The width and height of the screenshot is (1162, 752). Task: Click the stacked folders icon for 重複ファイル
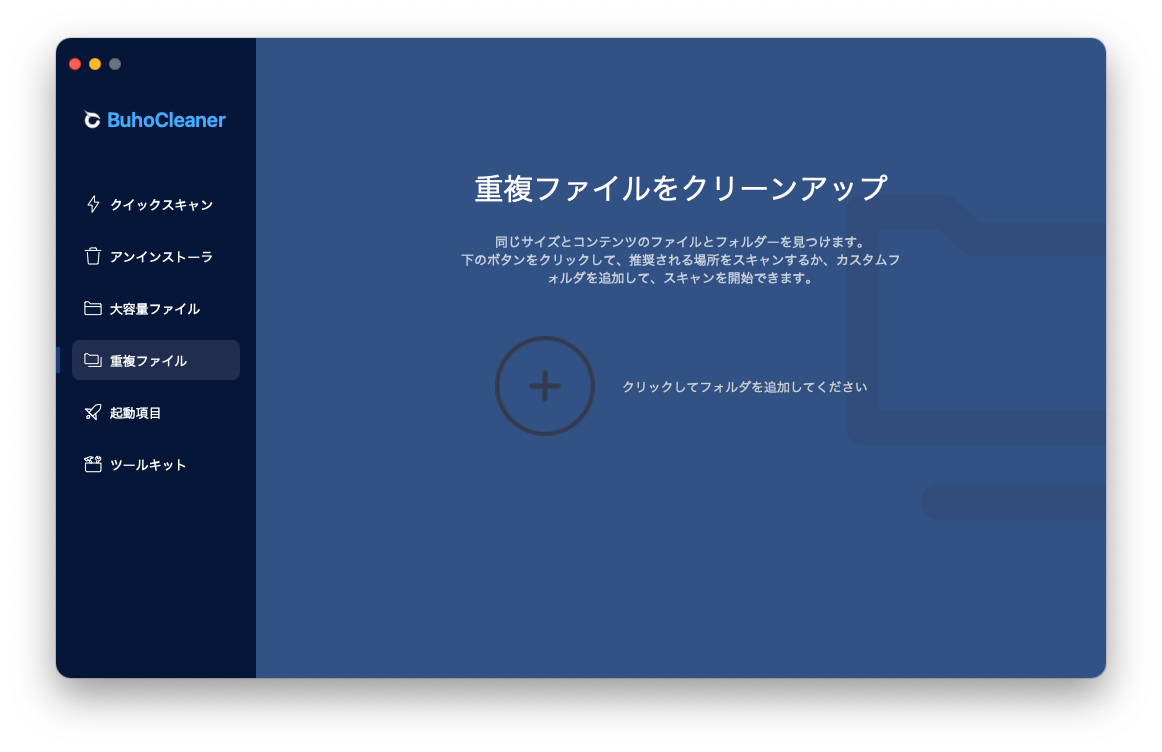pos(93,360)
